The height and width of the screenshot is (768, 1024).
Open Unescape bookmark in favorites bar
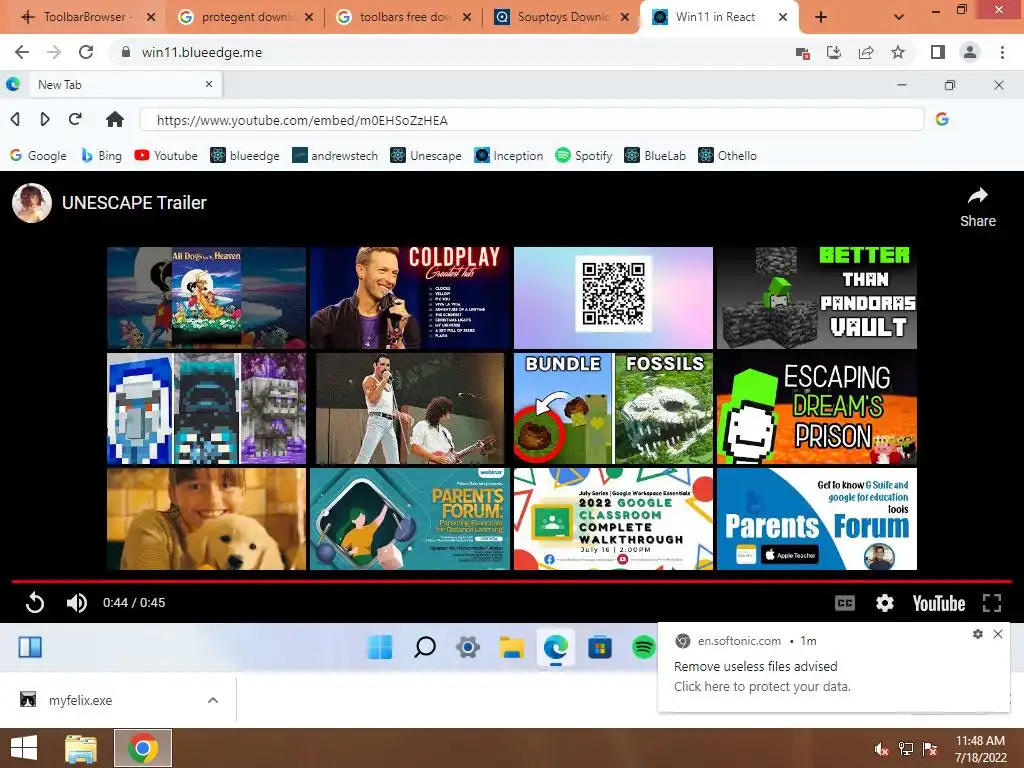pyautogui.click(x=426, y=155)
